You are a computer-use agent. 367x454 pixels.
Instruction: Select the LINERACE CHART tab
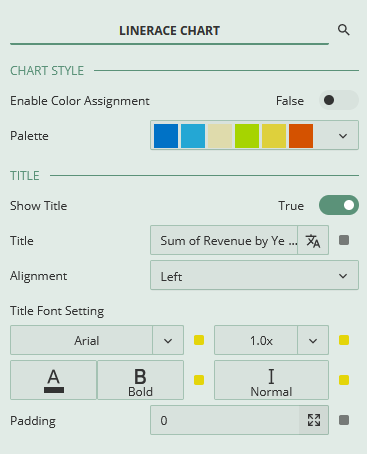coord(169,31)
